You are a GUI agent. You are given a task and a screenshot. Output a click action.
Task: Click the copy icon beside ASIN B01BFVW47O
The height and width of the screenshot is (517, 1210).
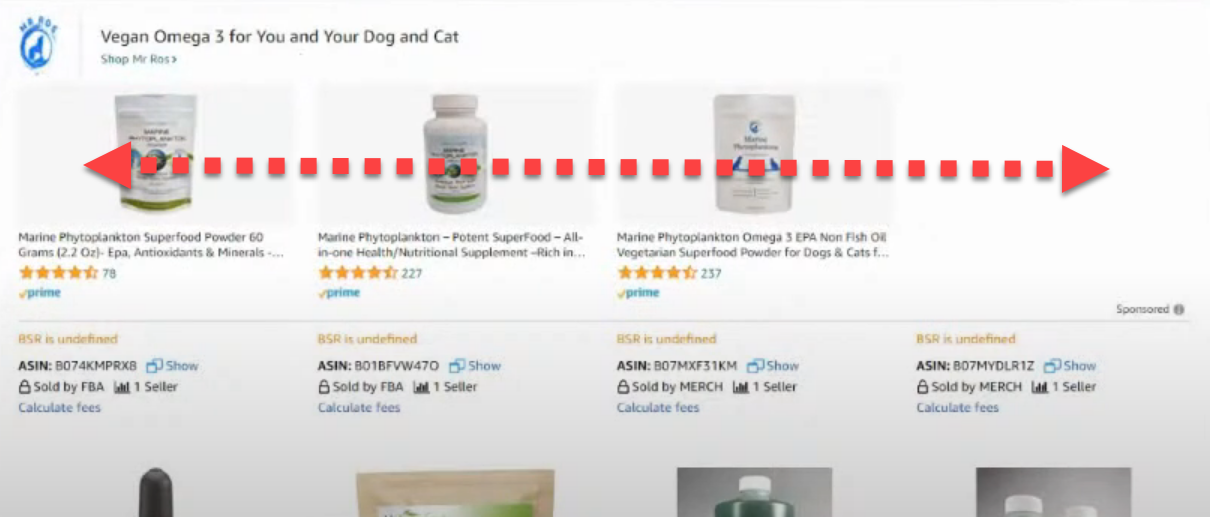click(x=456, y=366)
